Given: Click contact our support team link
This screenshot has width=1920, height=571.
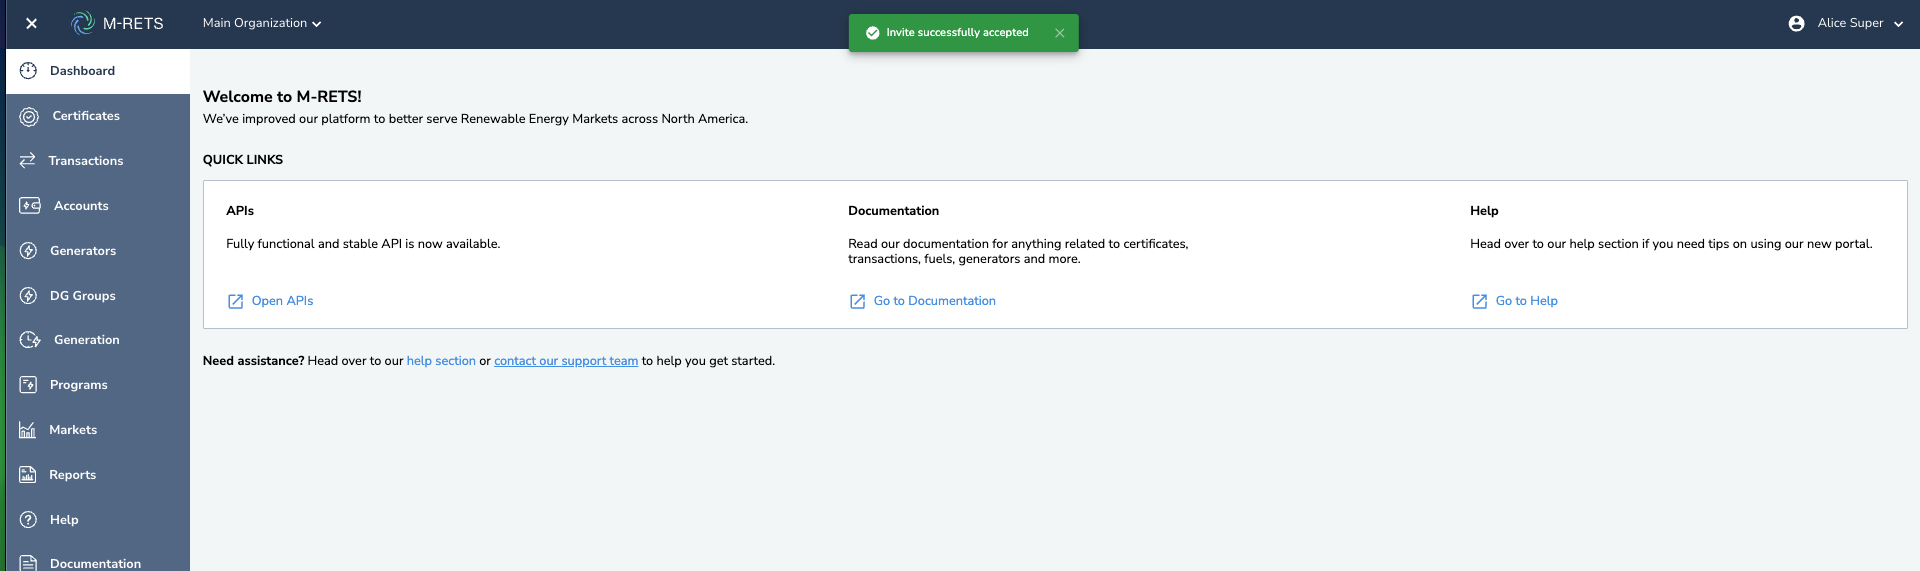Looking at the screenshot, I should coord(566,361).
